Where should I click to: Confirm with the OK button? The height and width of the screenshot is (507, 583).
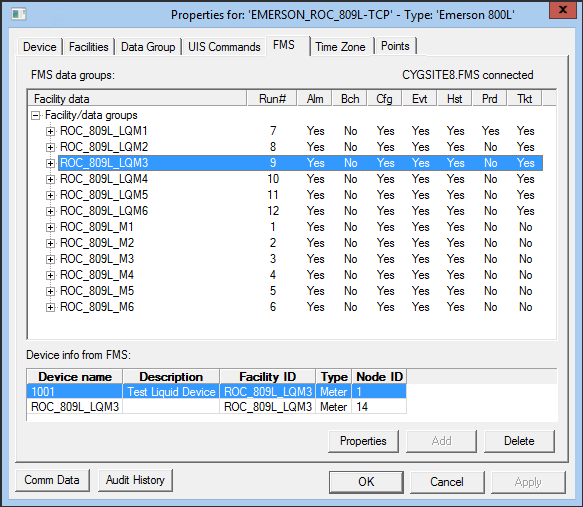click(366, 482)
